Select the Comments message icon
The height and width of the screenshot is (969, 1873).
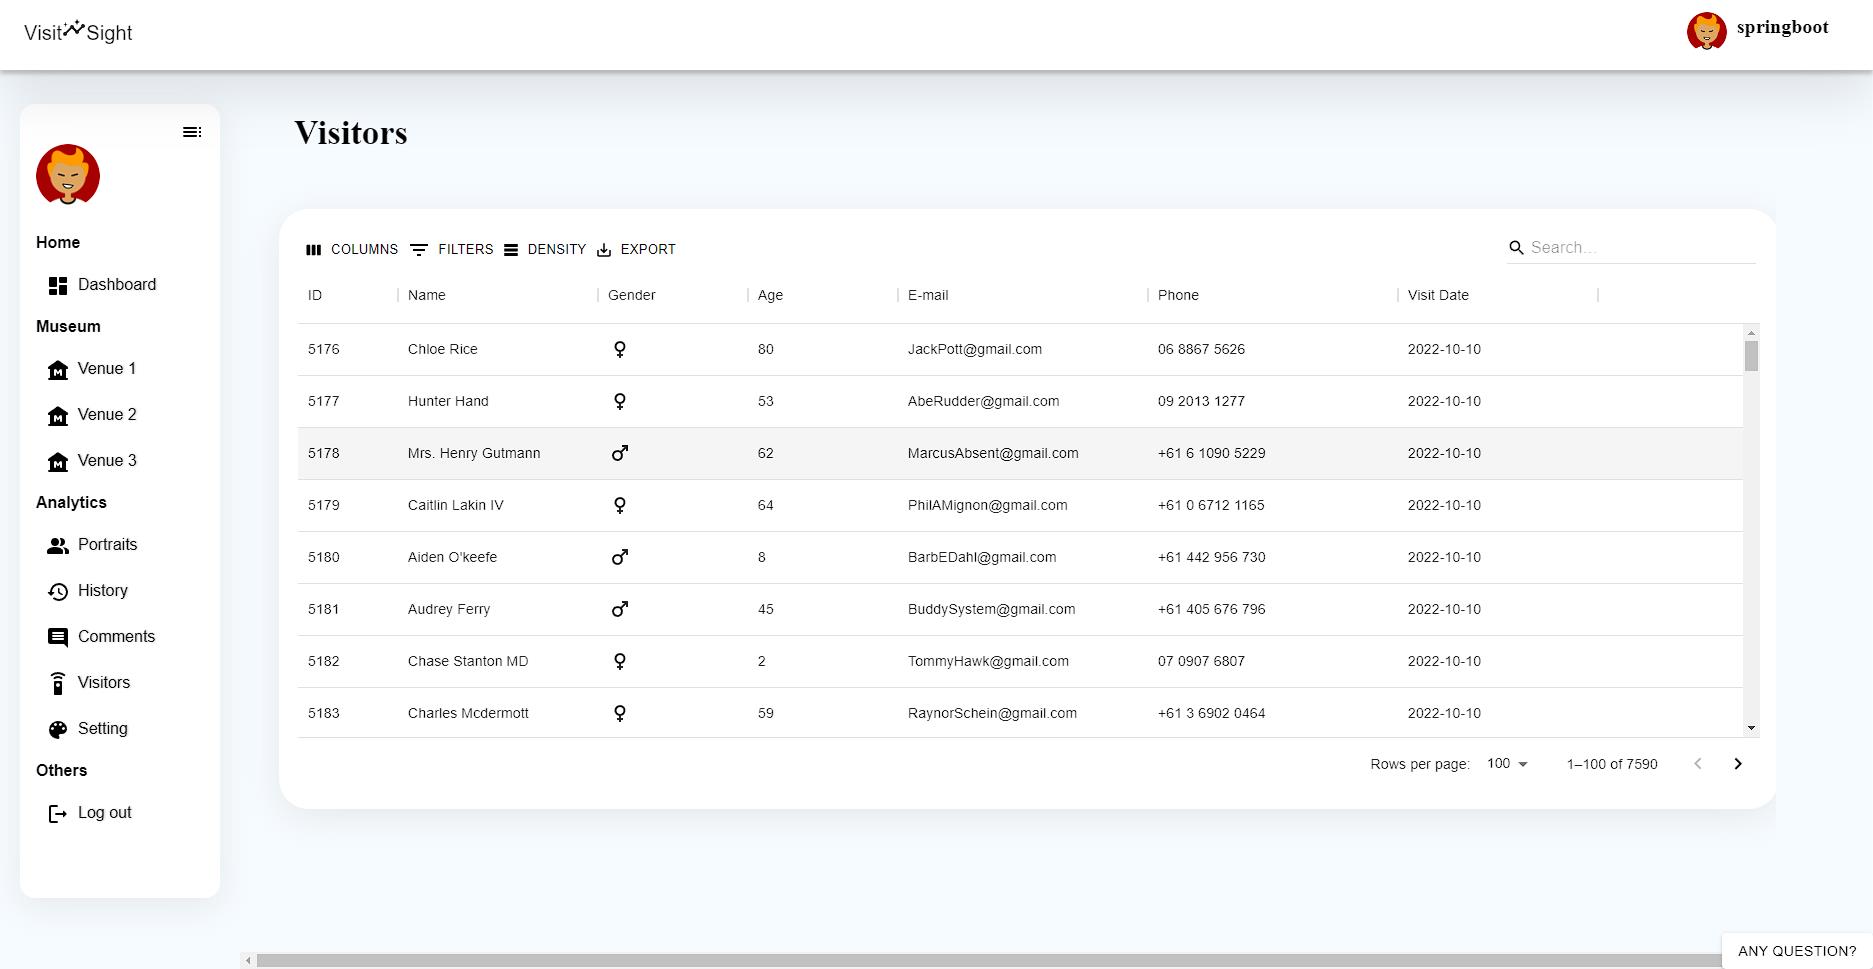(57, 636)
